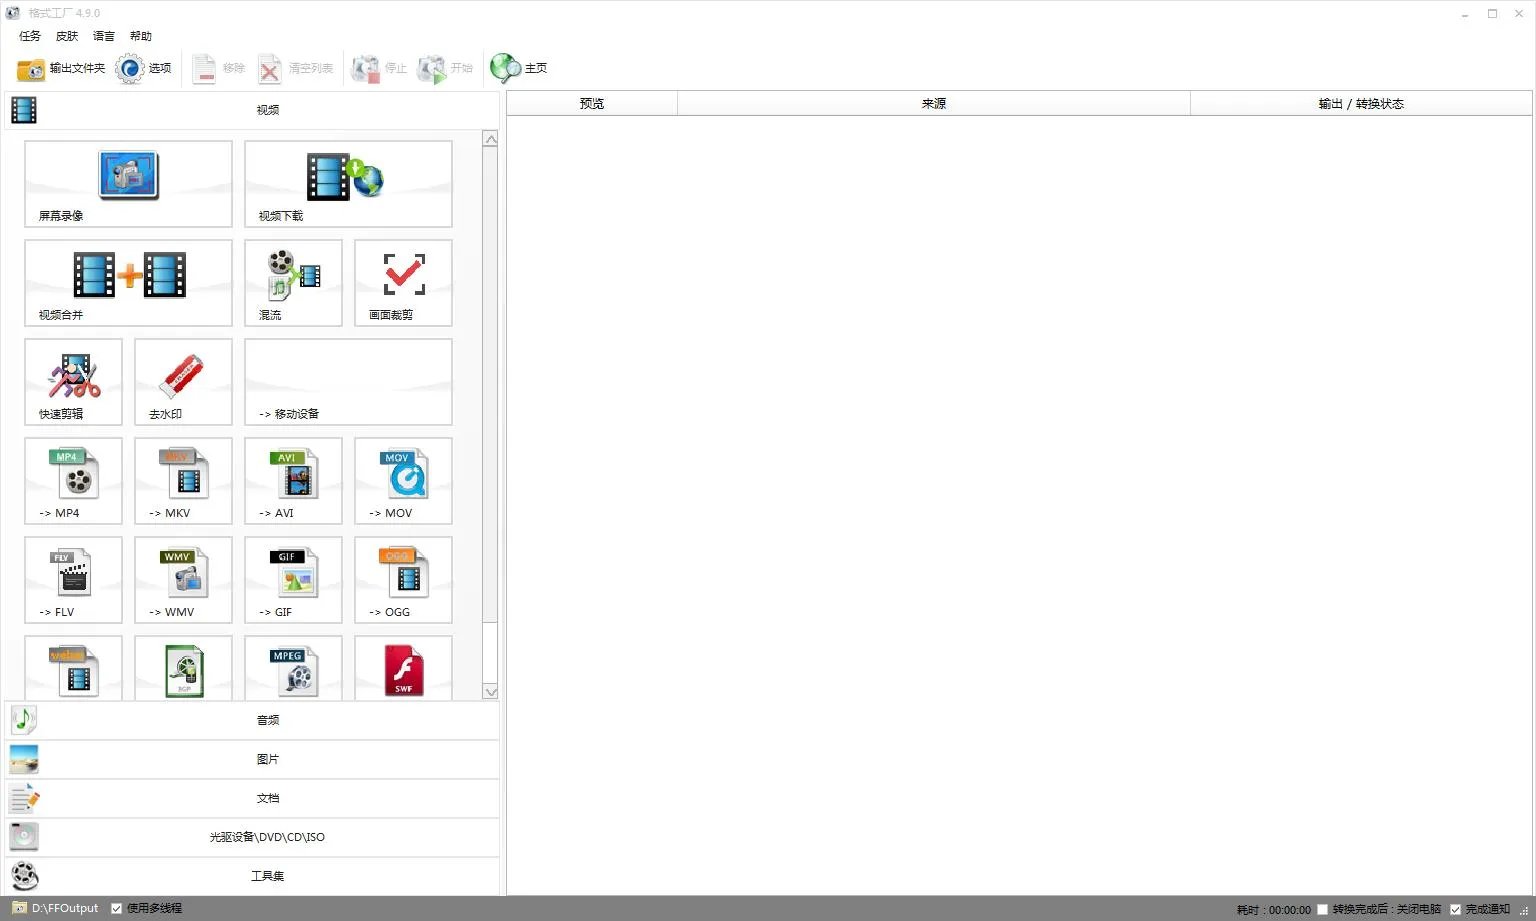Select the 画面裁剪 crop tool
Viewport: 1536px width, 921px height.
click(403, 282)
